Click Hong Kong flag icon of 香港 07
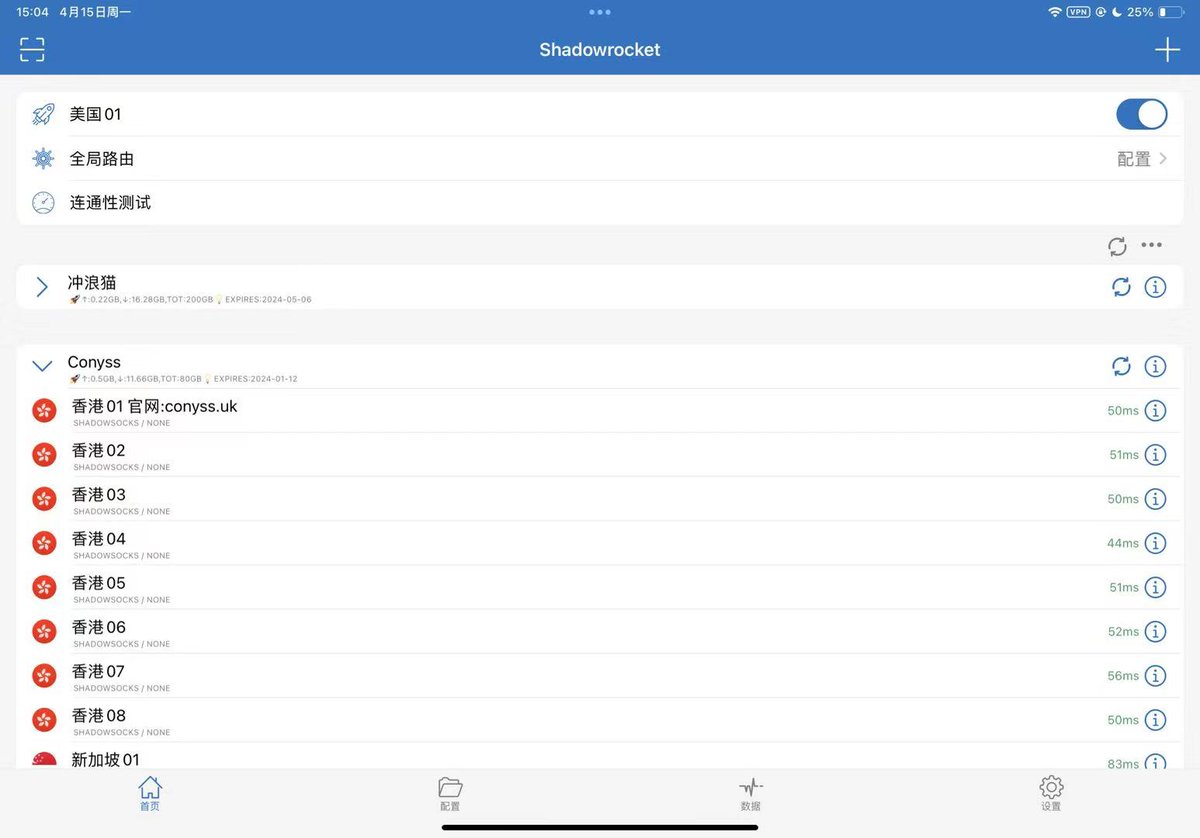This screenshot has width=1200, height=838. [x=44, y=675]
